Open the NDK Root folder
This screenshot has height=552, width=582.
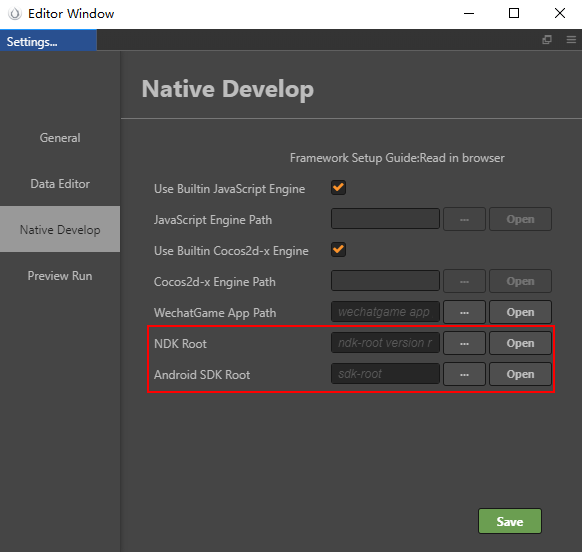click(520, 343)
